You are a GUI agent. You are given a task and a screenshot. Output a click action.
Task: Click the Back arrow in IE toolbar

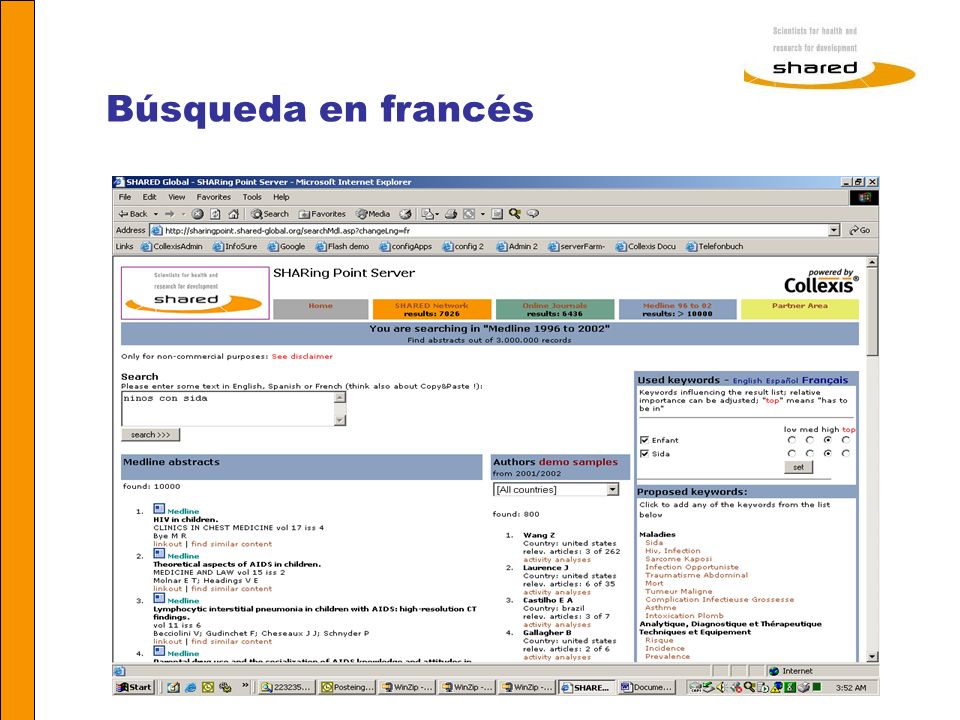[x=133, y=214]
